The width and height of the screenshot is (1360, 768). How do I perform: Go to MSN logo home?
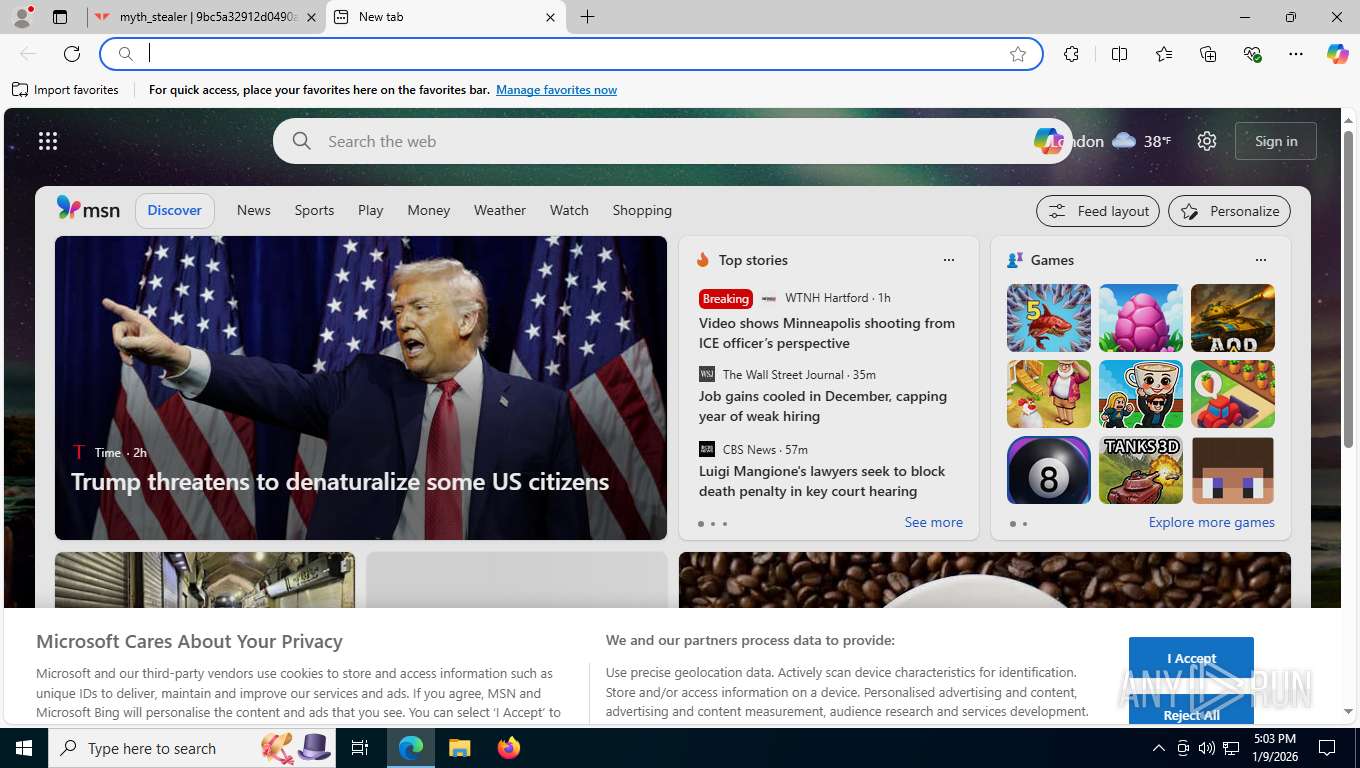click(x=88, y=210)
